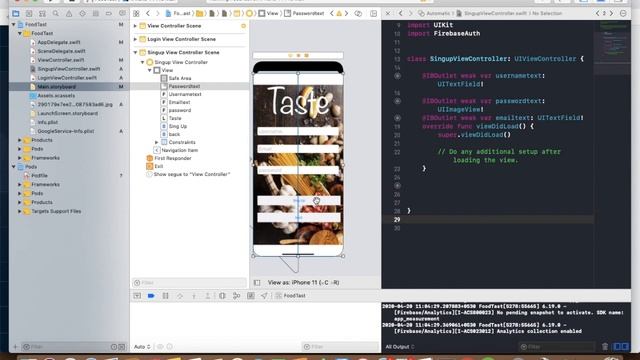
Task: Open Assets.xcassets catalog
Action: [56, 96]
